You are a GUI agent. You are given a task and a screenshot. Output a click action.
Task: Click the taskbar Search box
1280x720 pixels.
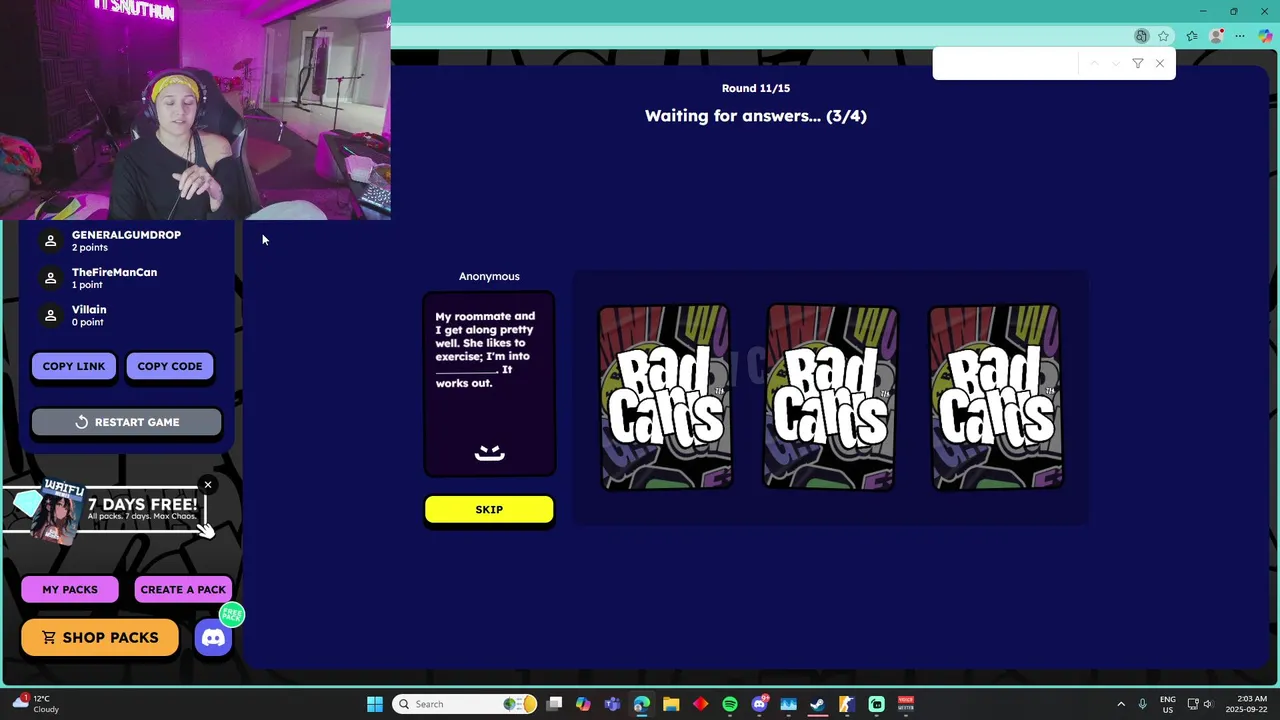coord(464,704)
